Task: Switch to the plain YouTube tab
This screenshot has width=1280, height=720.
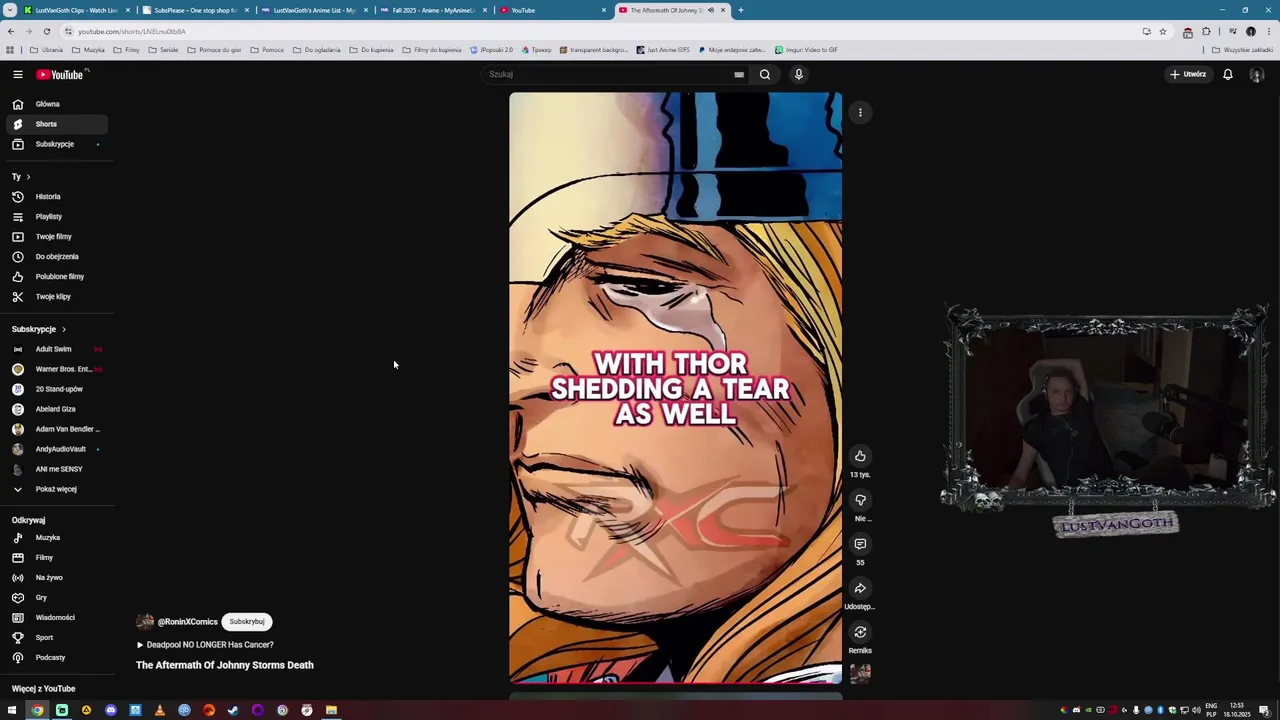Action: 552,10
